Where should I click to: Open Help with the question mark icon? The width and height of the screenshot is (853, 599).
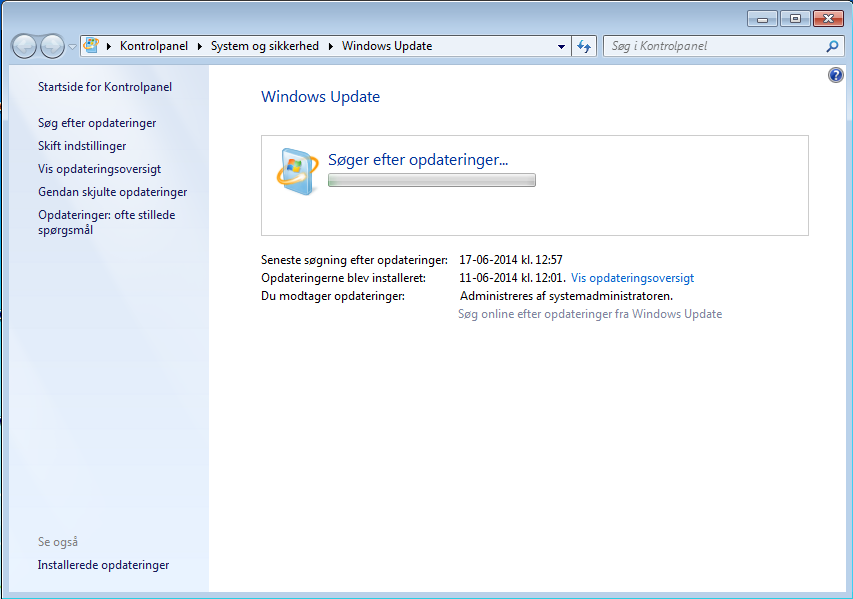click(x=836, y=75)
